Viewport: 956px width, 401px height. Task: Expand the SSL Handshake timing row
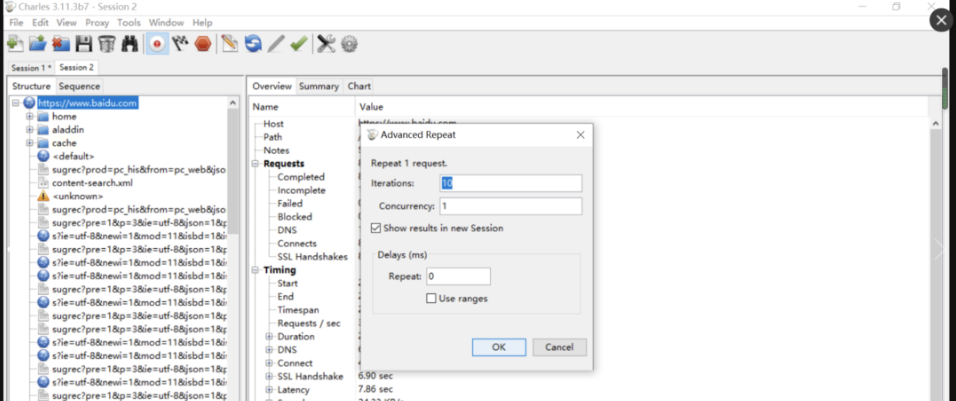pyautogui.click(x=269, y=377)
